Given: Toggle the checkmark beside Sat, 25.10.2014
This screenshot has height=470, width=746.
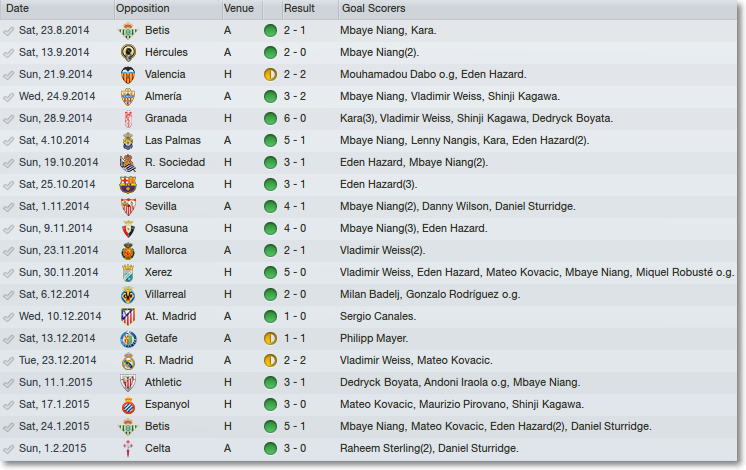Looking at the screenshot, I should tap(8, 185).
